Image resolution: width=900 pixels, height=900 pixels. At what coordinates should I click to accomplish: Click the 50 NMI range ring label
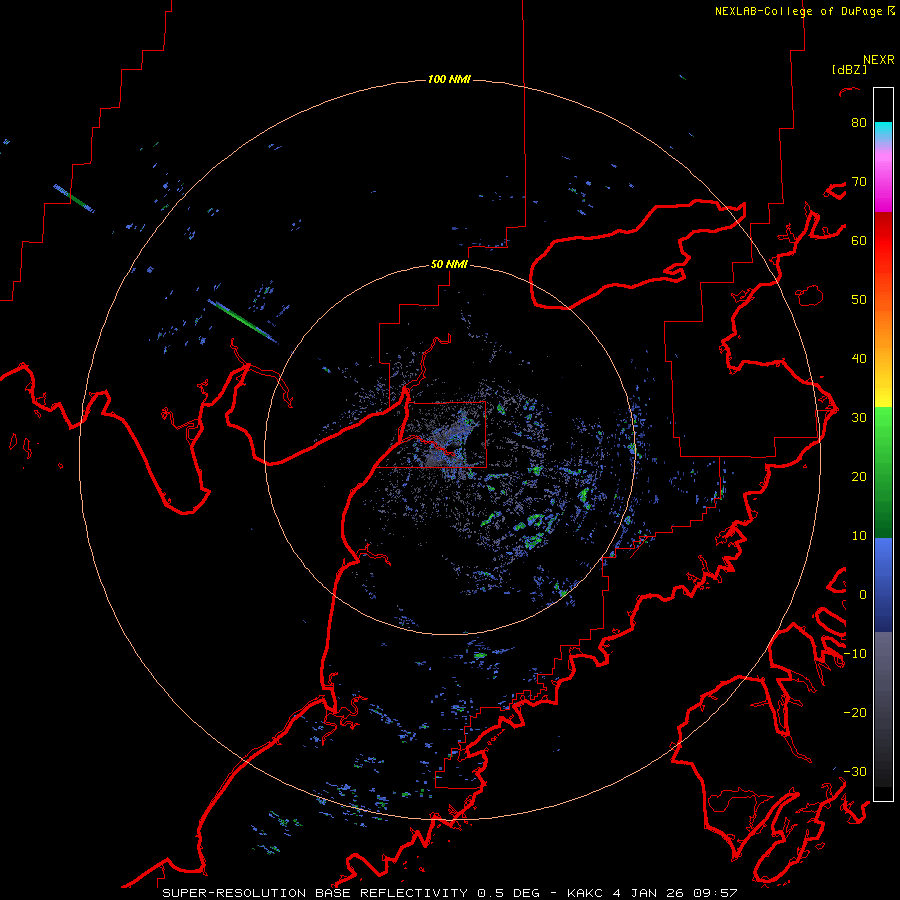tap(449, 265)
